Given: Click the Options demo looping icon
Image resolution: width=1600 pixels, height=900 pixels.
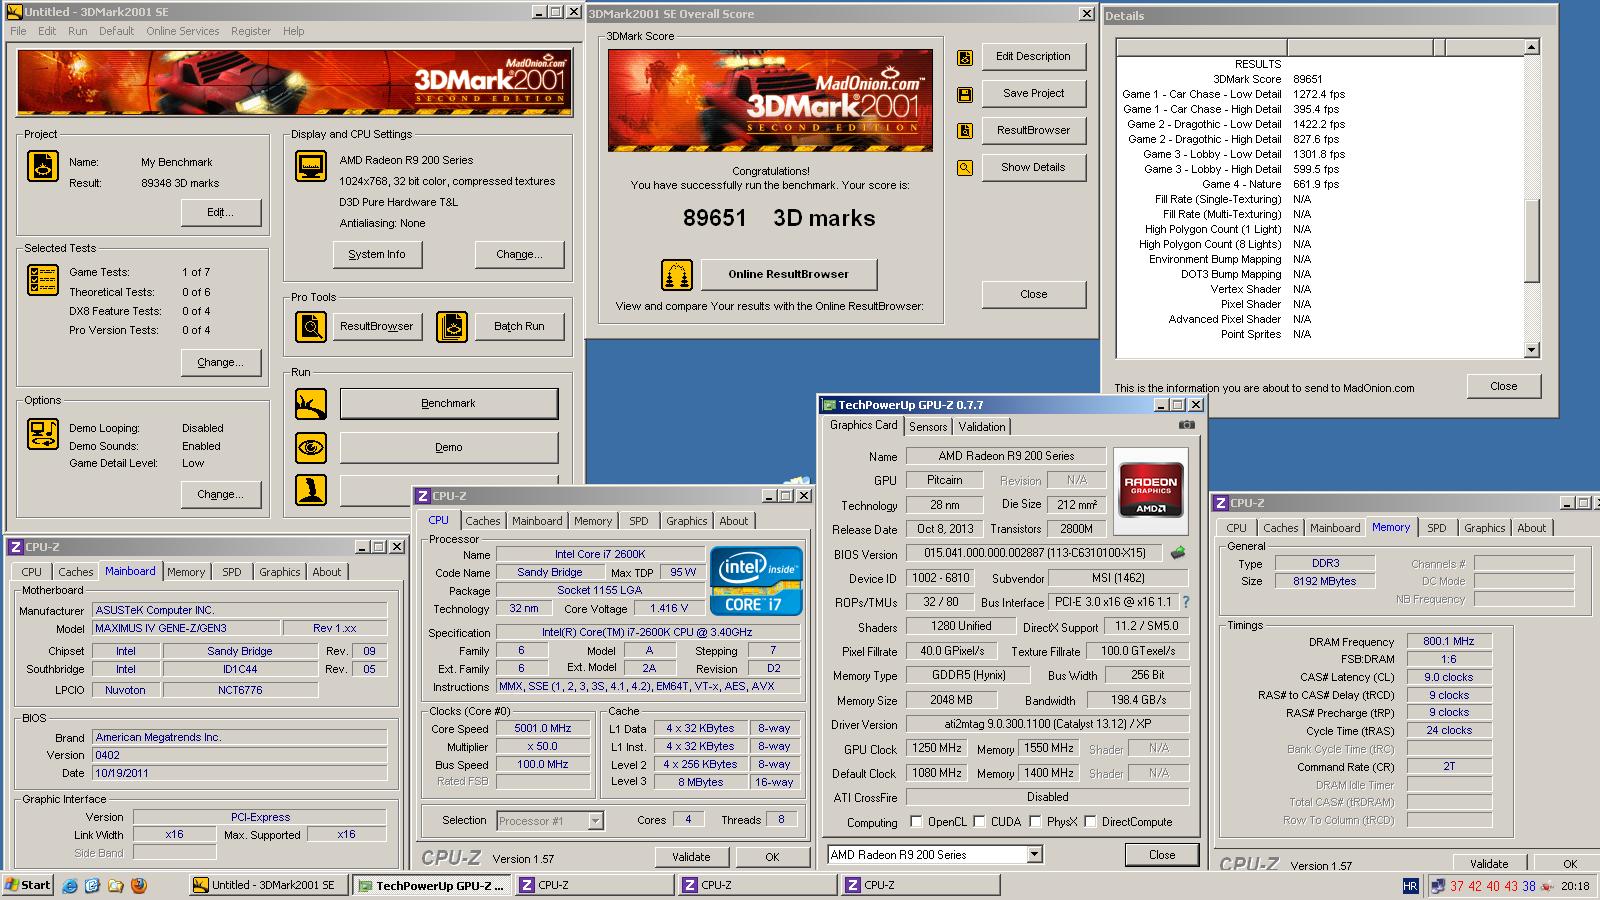Looking at the screenshot, I should (43, 434).
